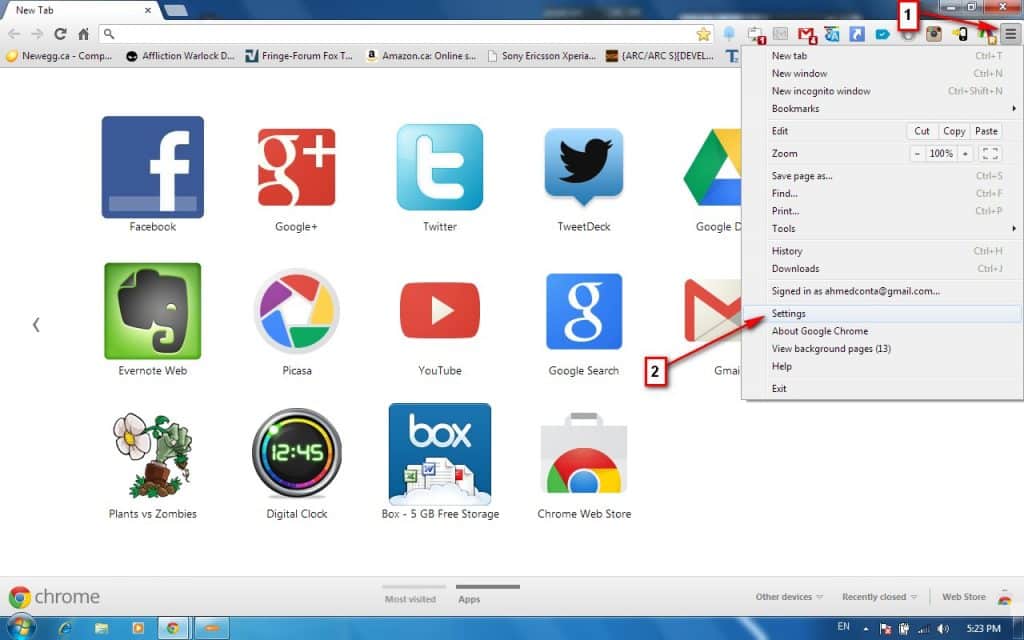Screen dimensions: 1024x640
Task: Open Downloads from the menu
Action: click(x=882, y=268)
